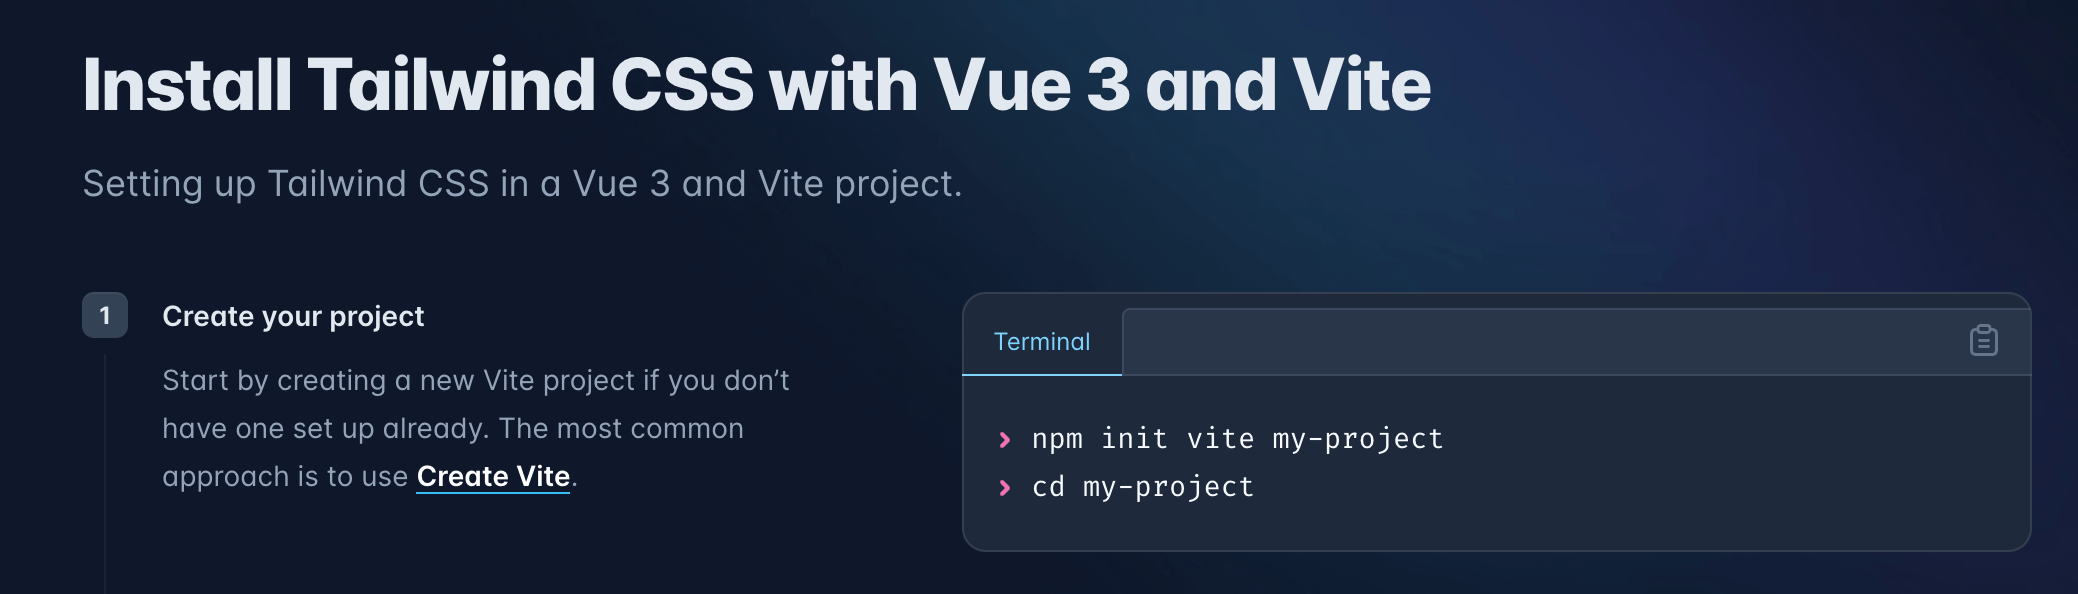The width and height of the screenshot is (2078, 594).
Task: Click the "Create your project" step heading
Action: tap(293, 316)
